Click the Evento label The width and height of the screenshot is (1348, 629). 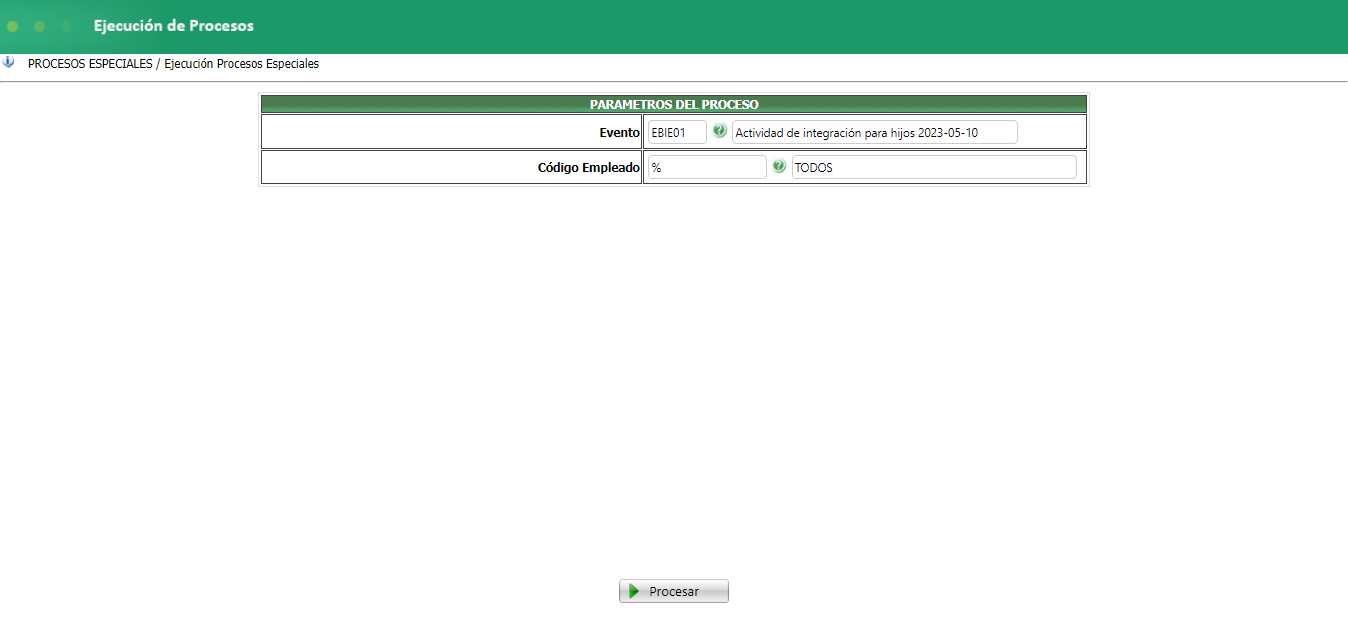coord(618,132)
